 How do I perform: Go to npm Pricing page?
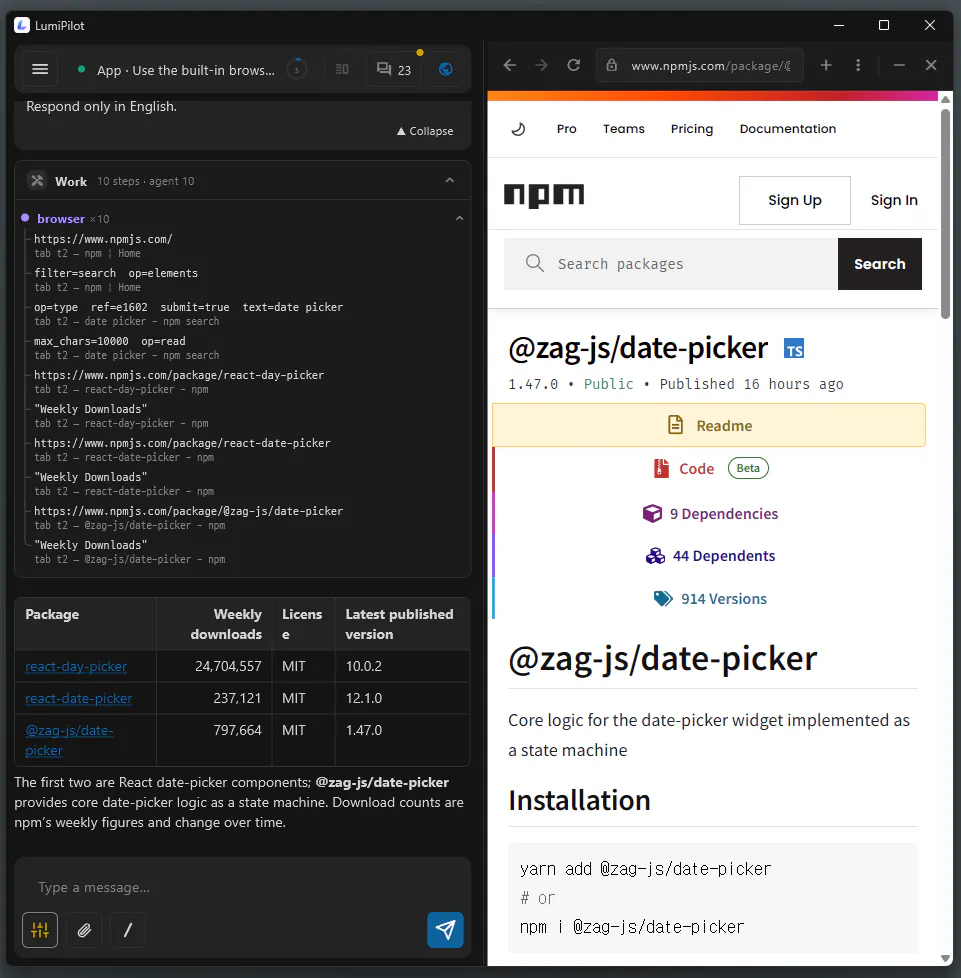click(692, 129)
